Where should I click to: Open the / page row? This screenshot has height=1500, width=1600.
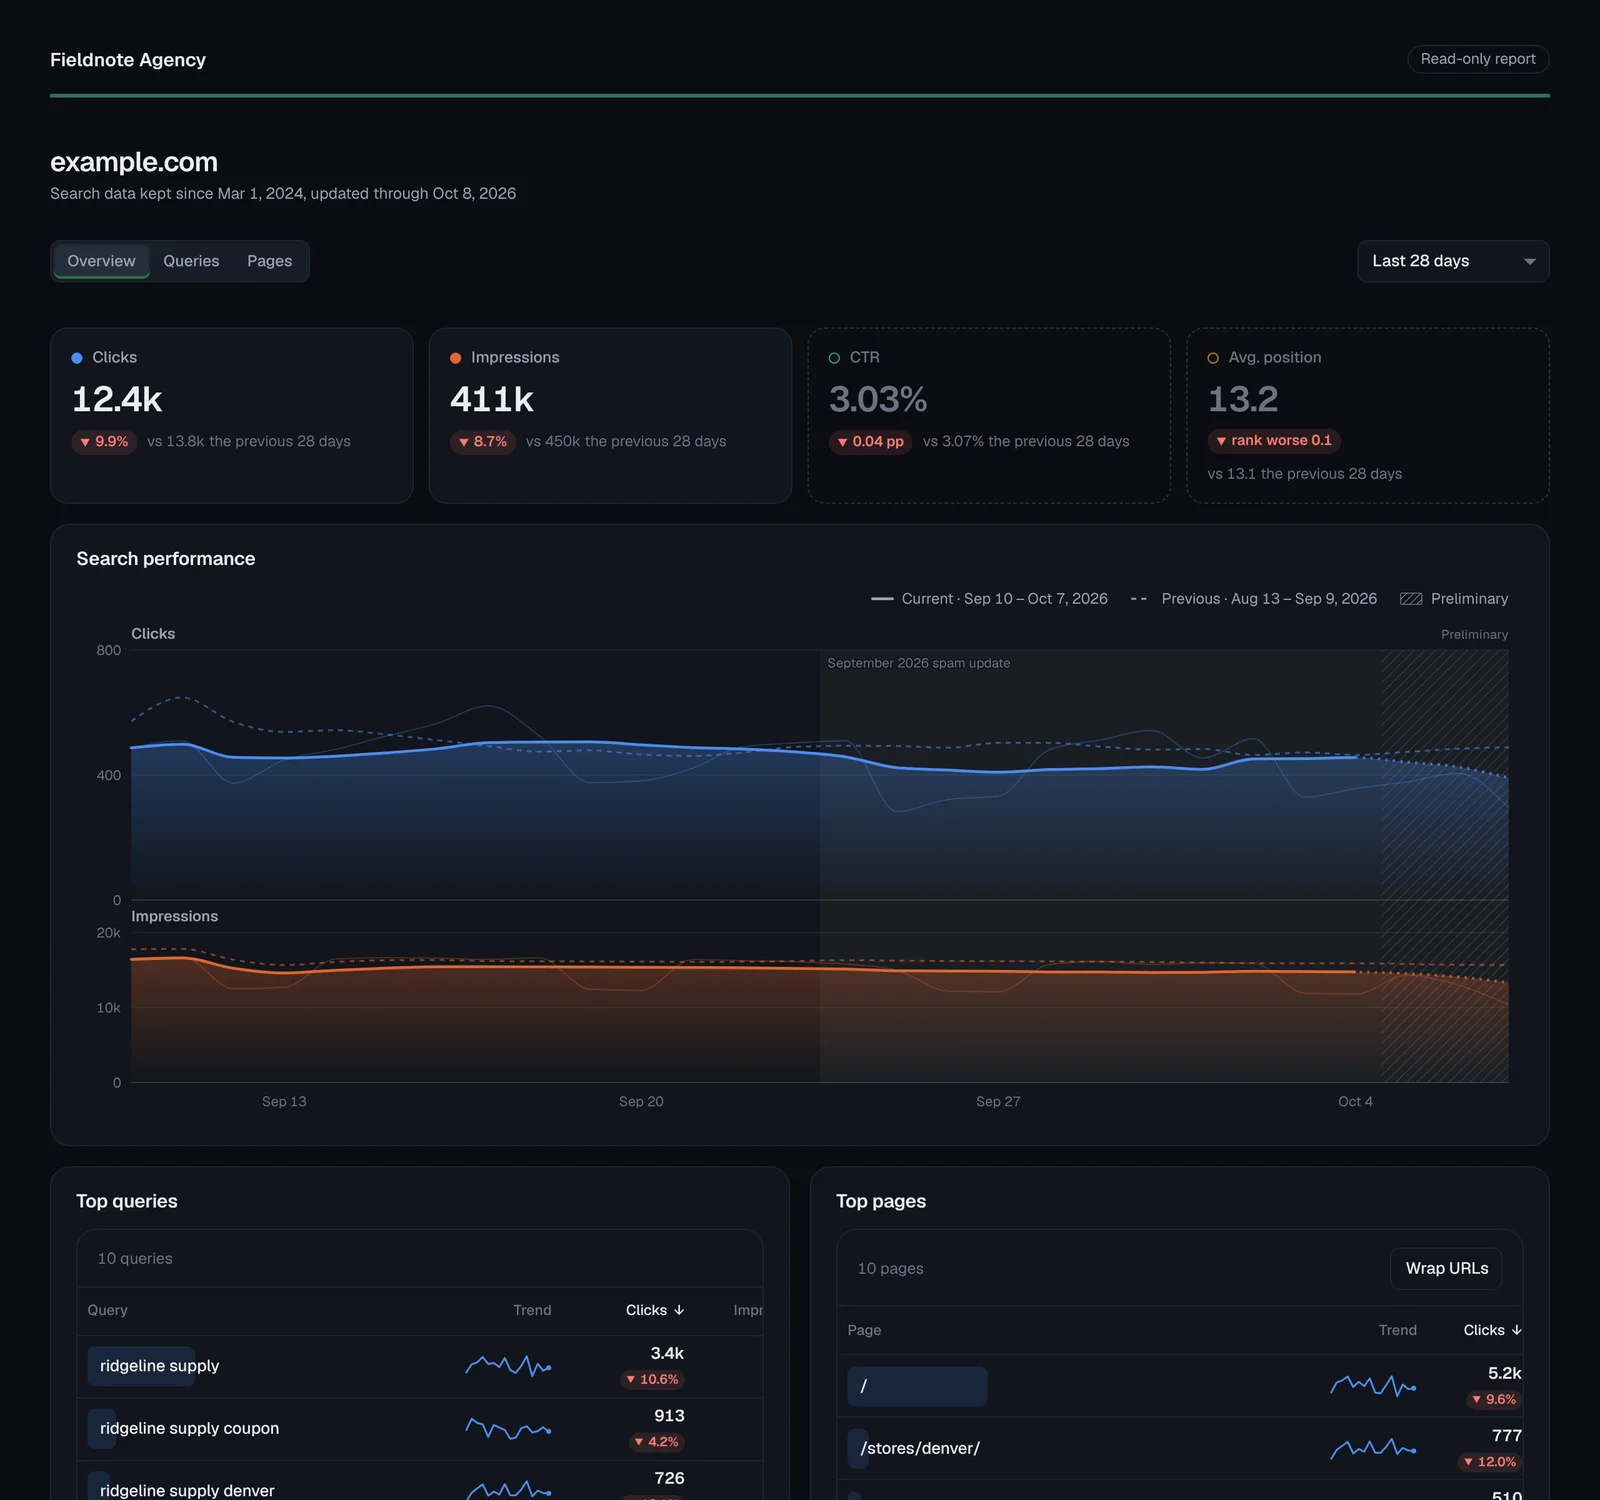coord(1180,1386)
